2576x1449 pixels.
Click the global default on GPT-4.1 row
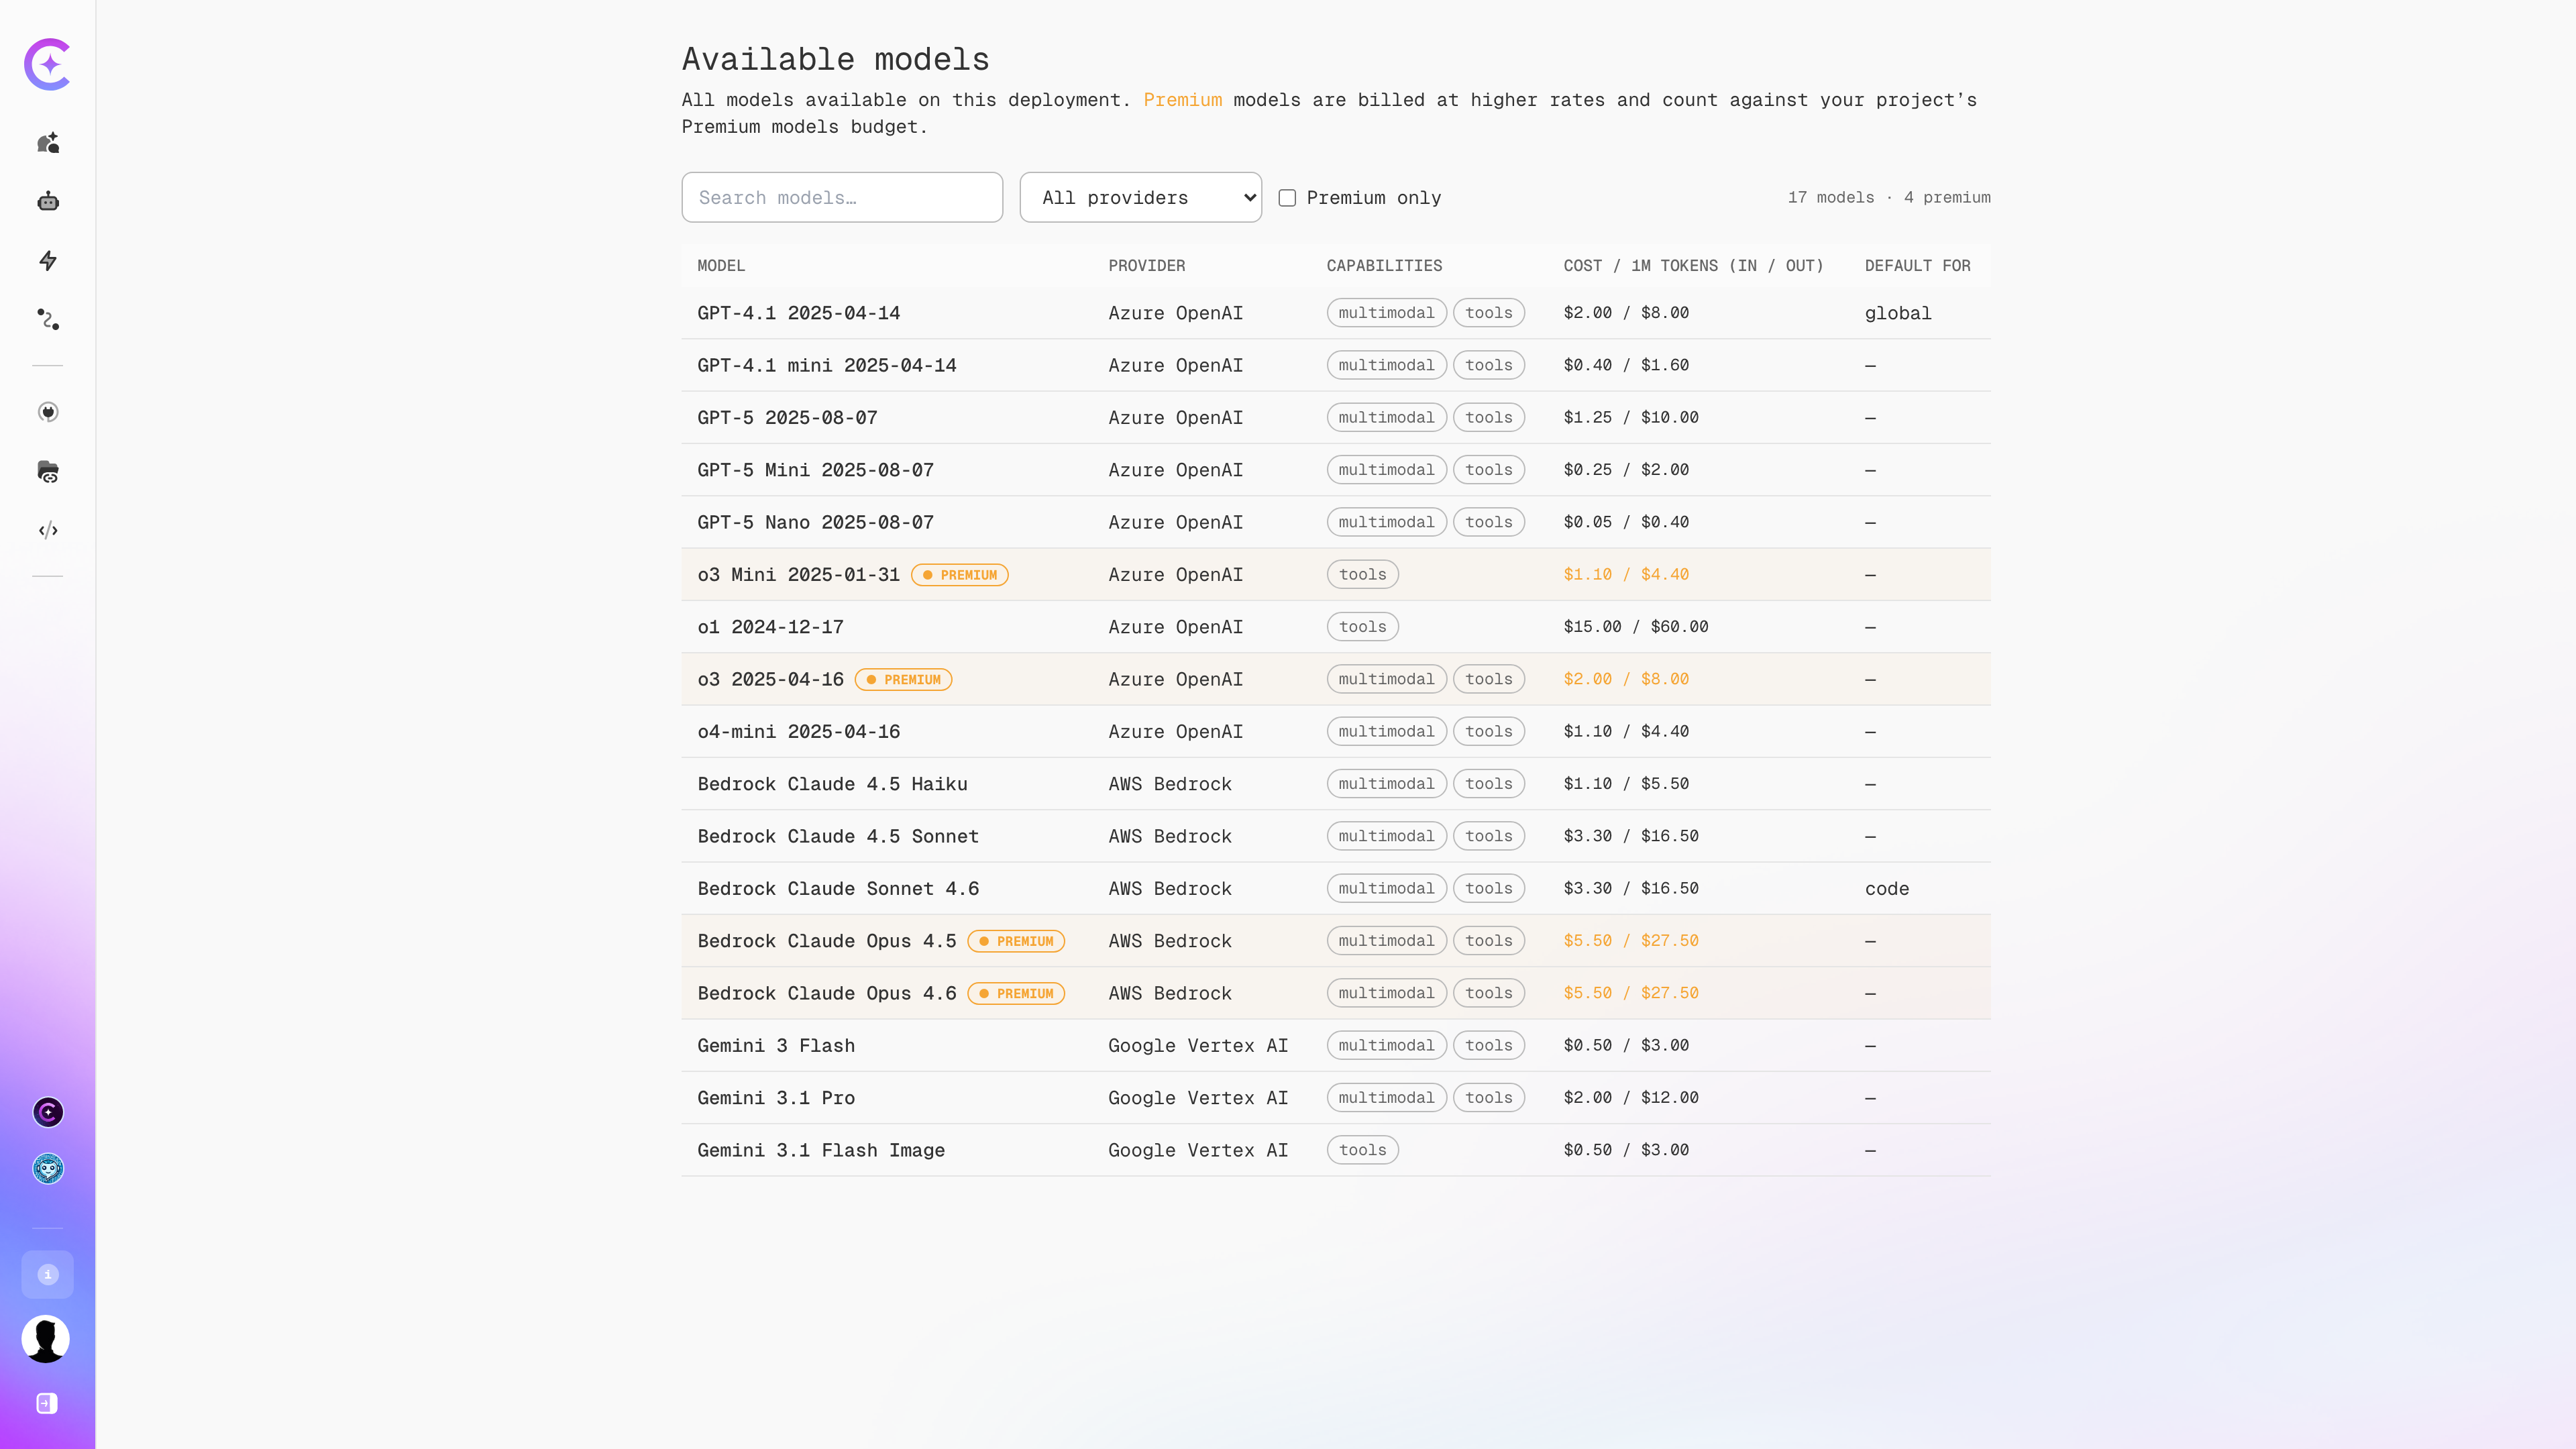1898,313
